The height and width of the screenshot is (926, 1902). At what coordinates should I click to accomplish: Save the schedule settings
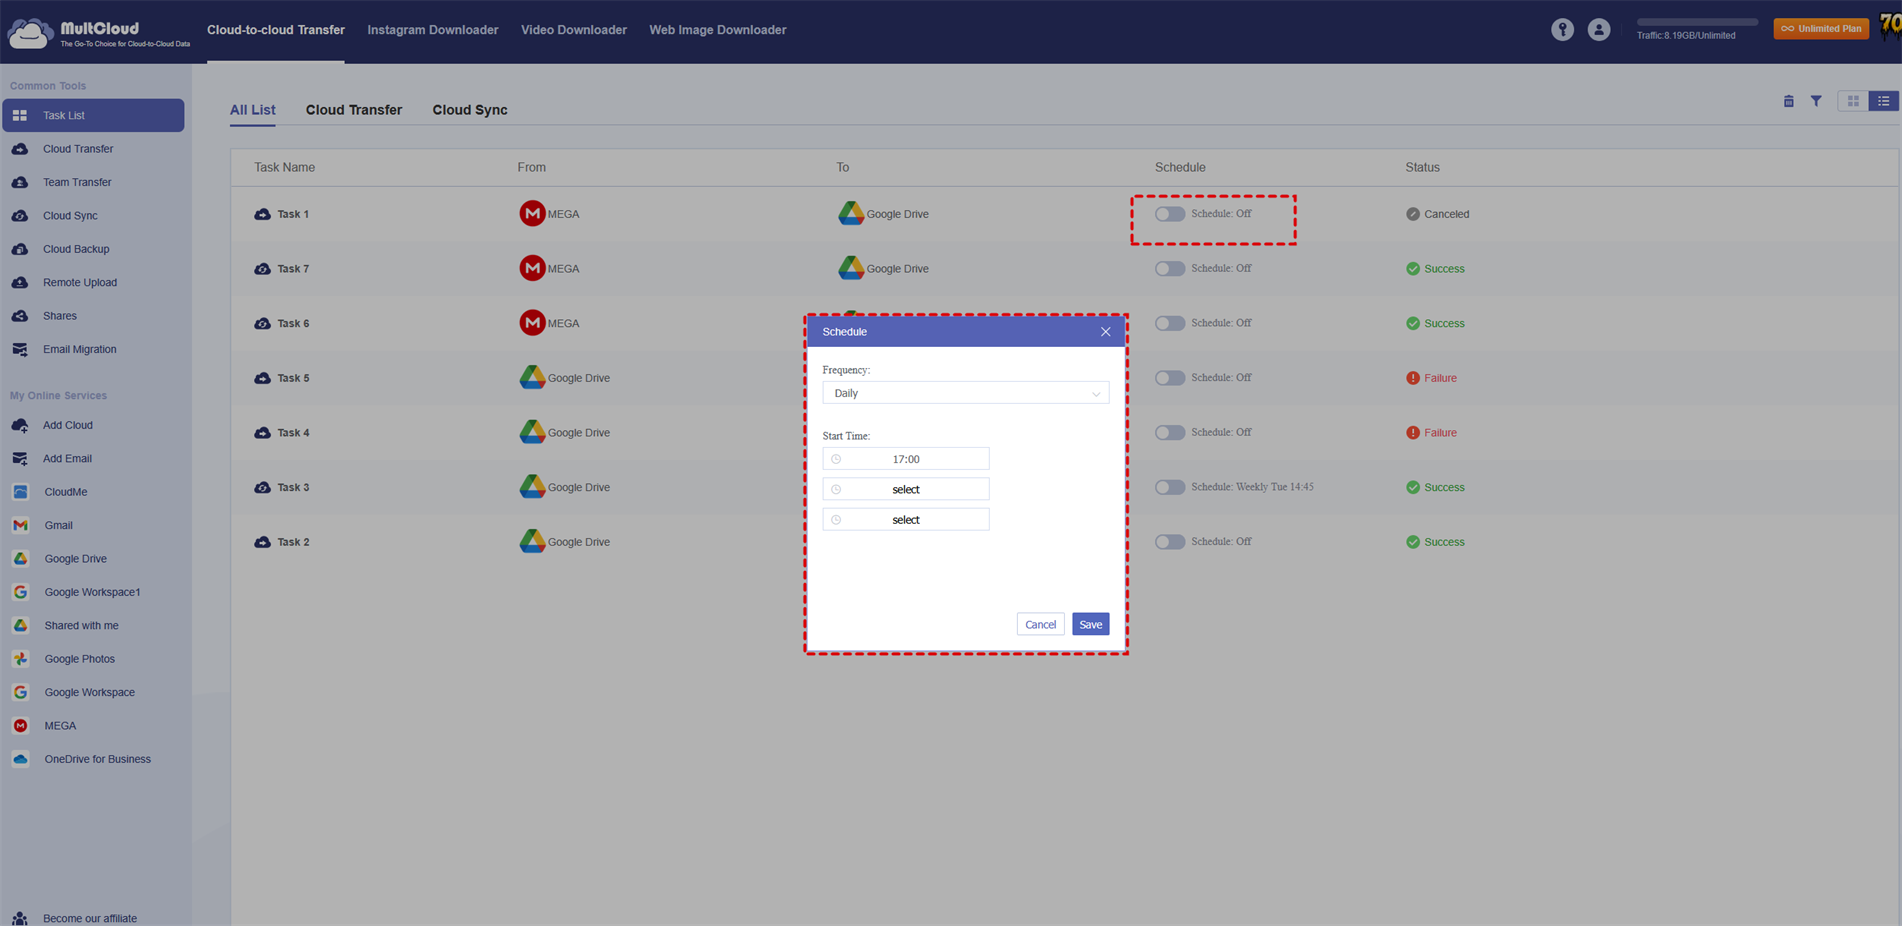pyautogui.click(x=1091, y=625)
